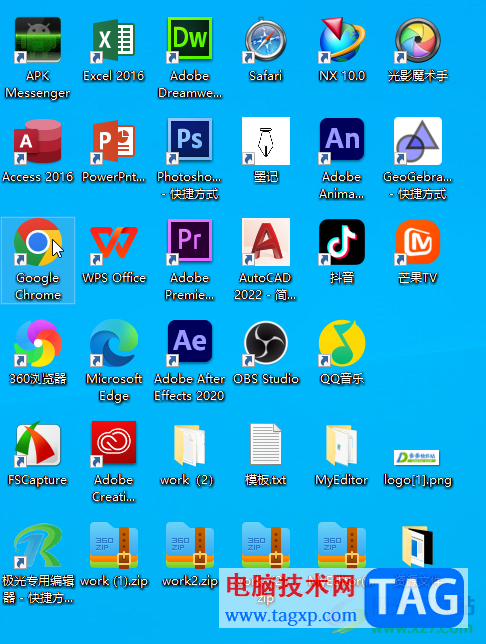Select the NX 10.0 icon
This screenshot has height=644, width=486.
(342, 40)
